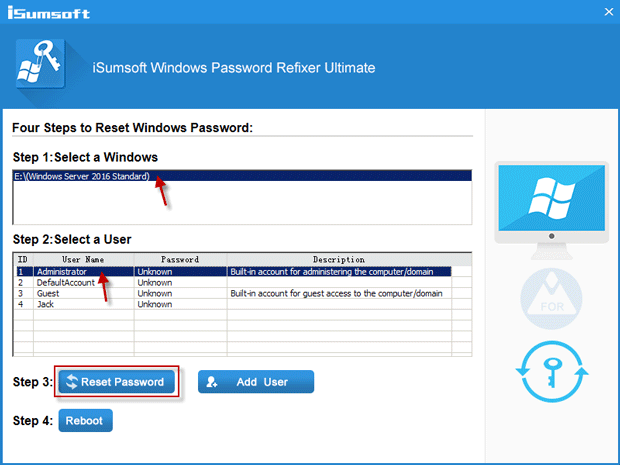Screen dimensions: 620x465
Task: Click the Unknown password cell for DefaultAccount
Action: pos(180,282)
